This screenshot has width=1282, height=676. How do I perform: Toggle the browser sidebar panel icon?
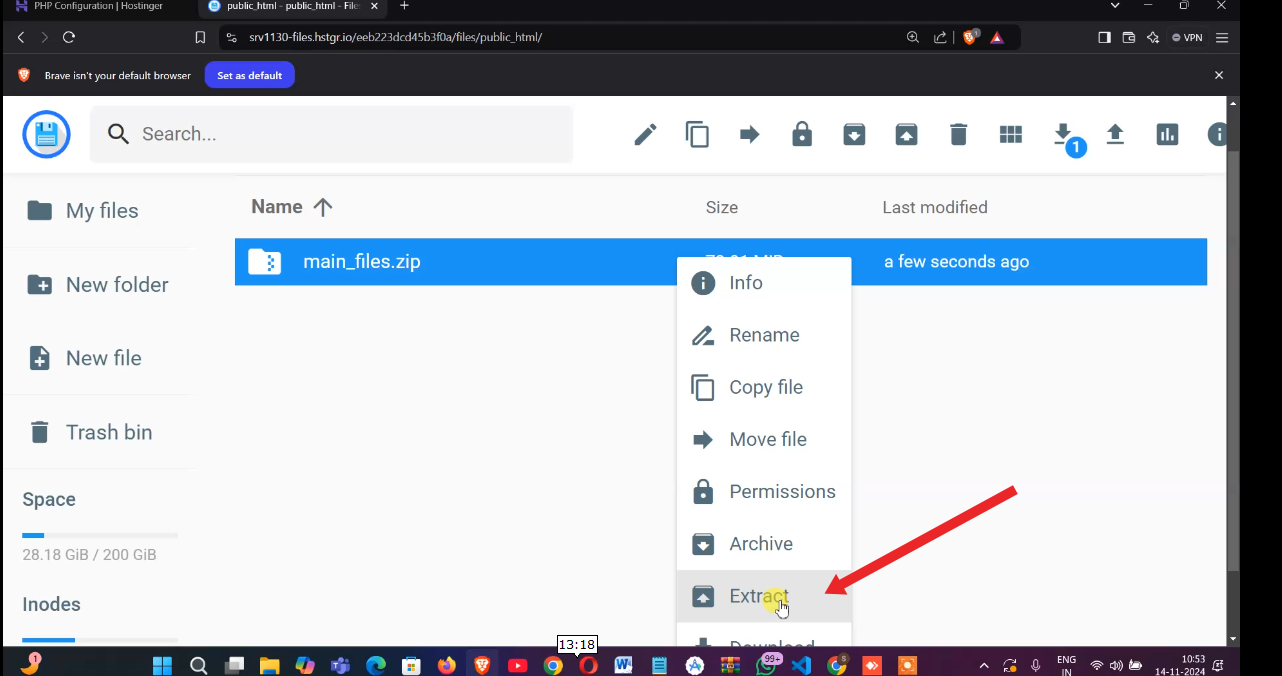click(x=1104, y=37)
